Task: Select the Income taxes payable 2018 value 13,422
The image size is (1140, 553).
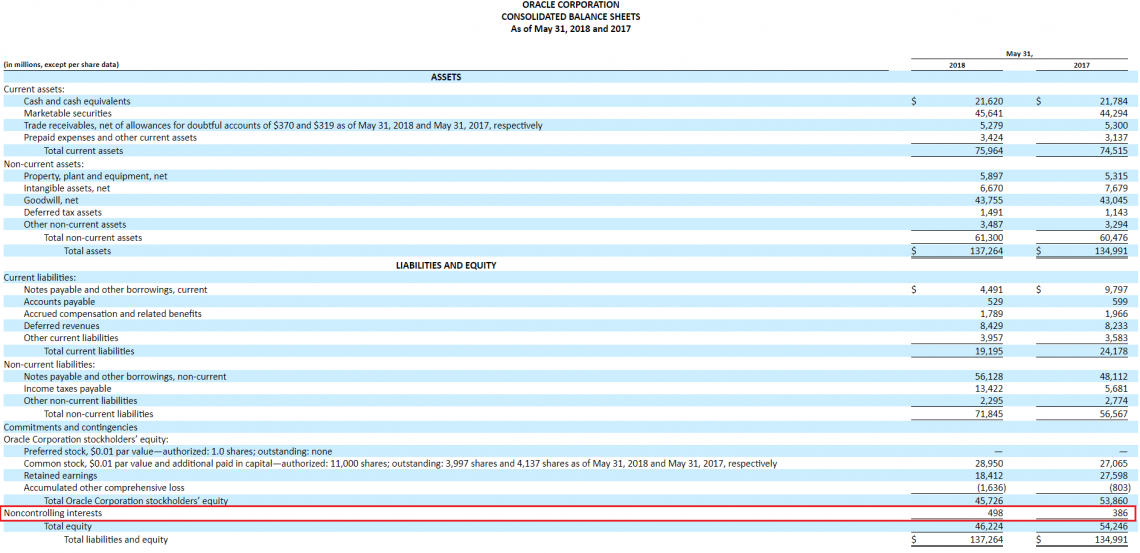Action: point(988,389)
